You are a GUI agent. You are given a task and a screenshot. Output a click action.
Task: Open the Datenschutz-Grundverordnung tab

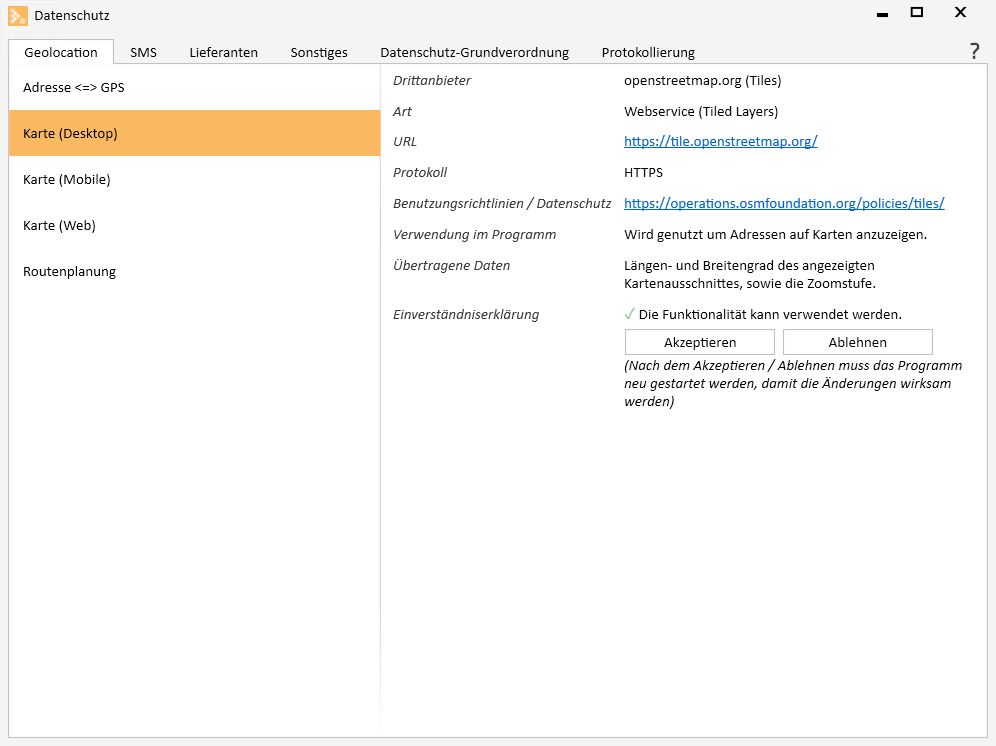(474, 52)
